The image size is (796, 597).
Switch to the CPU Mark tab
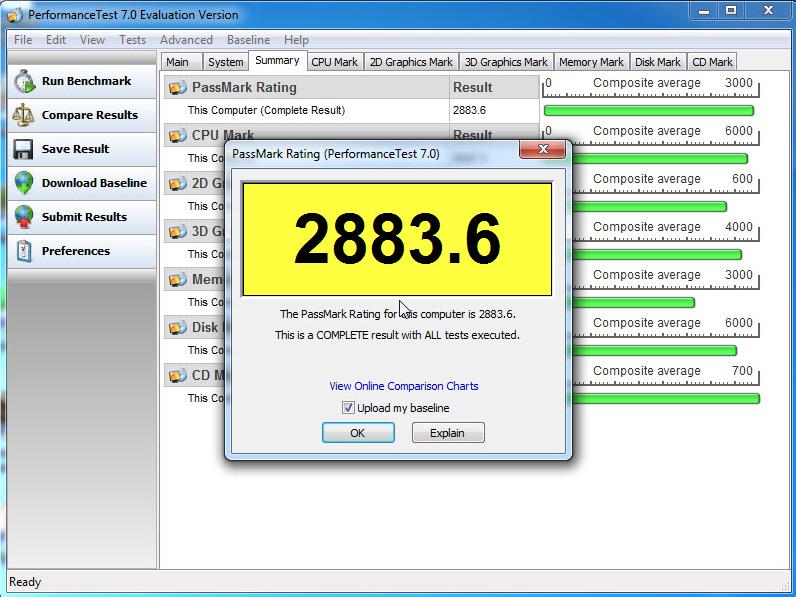[x=334, y=62]
